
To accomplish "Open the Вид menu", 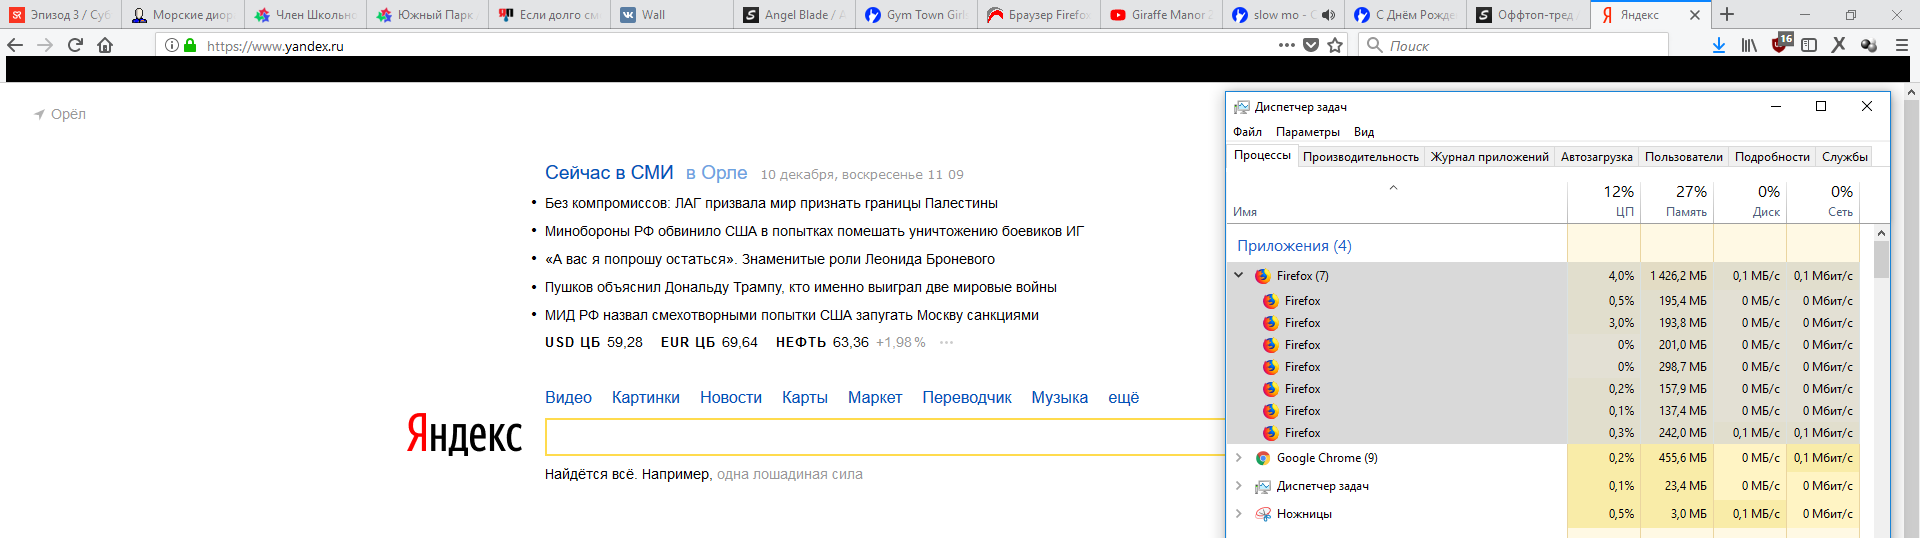I will click(1364, 132).
